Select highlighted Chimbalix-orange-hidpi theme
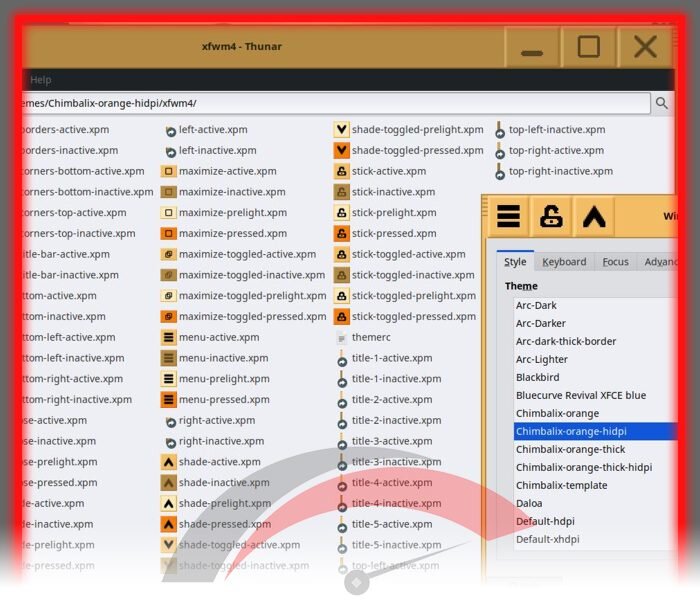700x600 pixels. coord(596,432)
